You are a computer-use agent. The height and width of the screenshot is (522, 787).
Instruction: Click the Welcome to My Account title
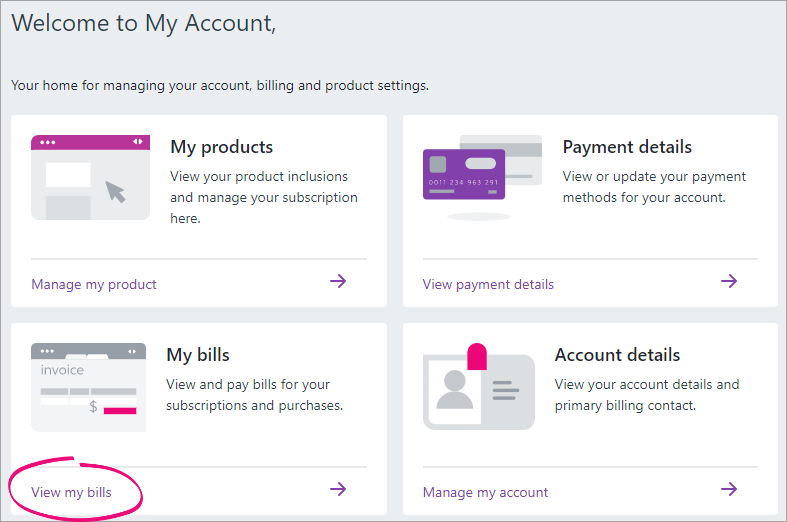point(143,24)
